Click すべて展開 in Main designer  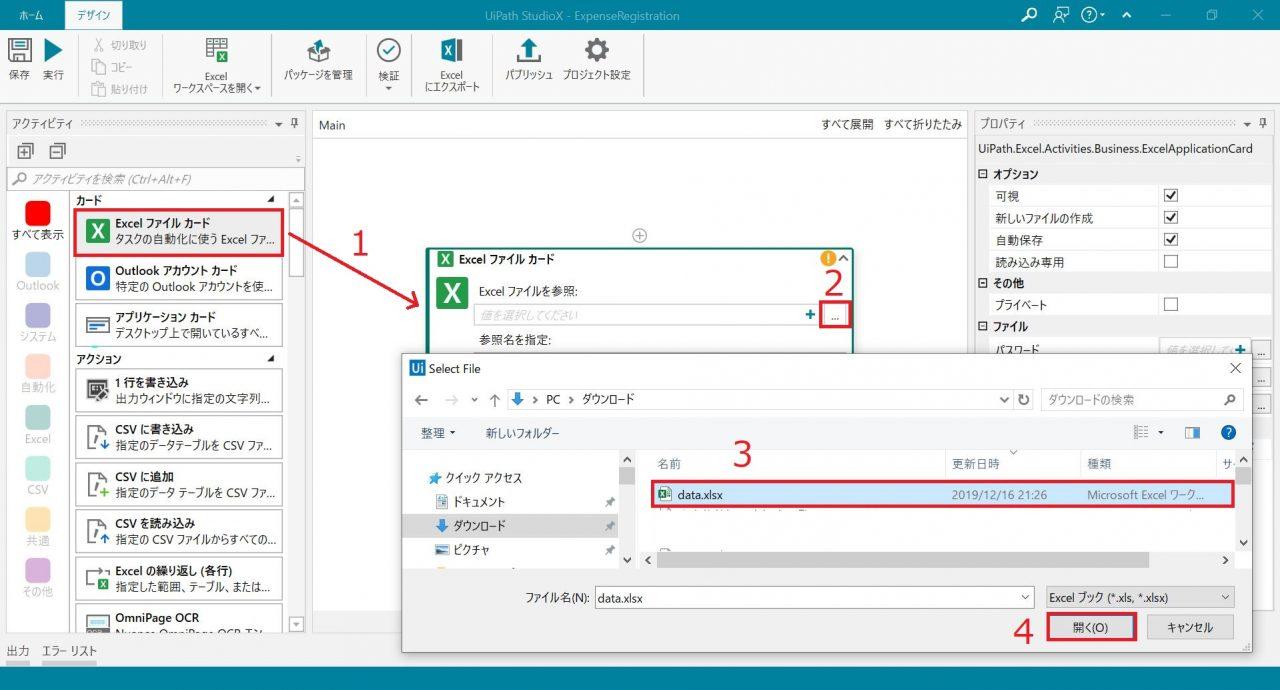[x=847, y=125]
